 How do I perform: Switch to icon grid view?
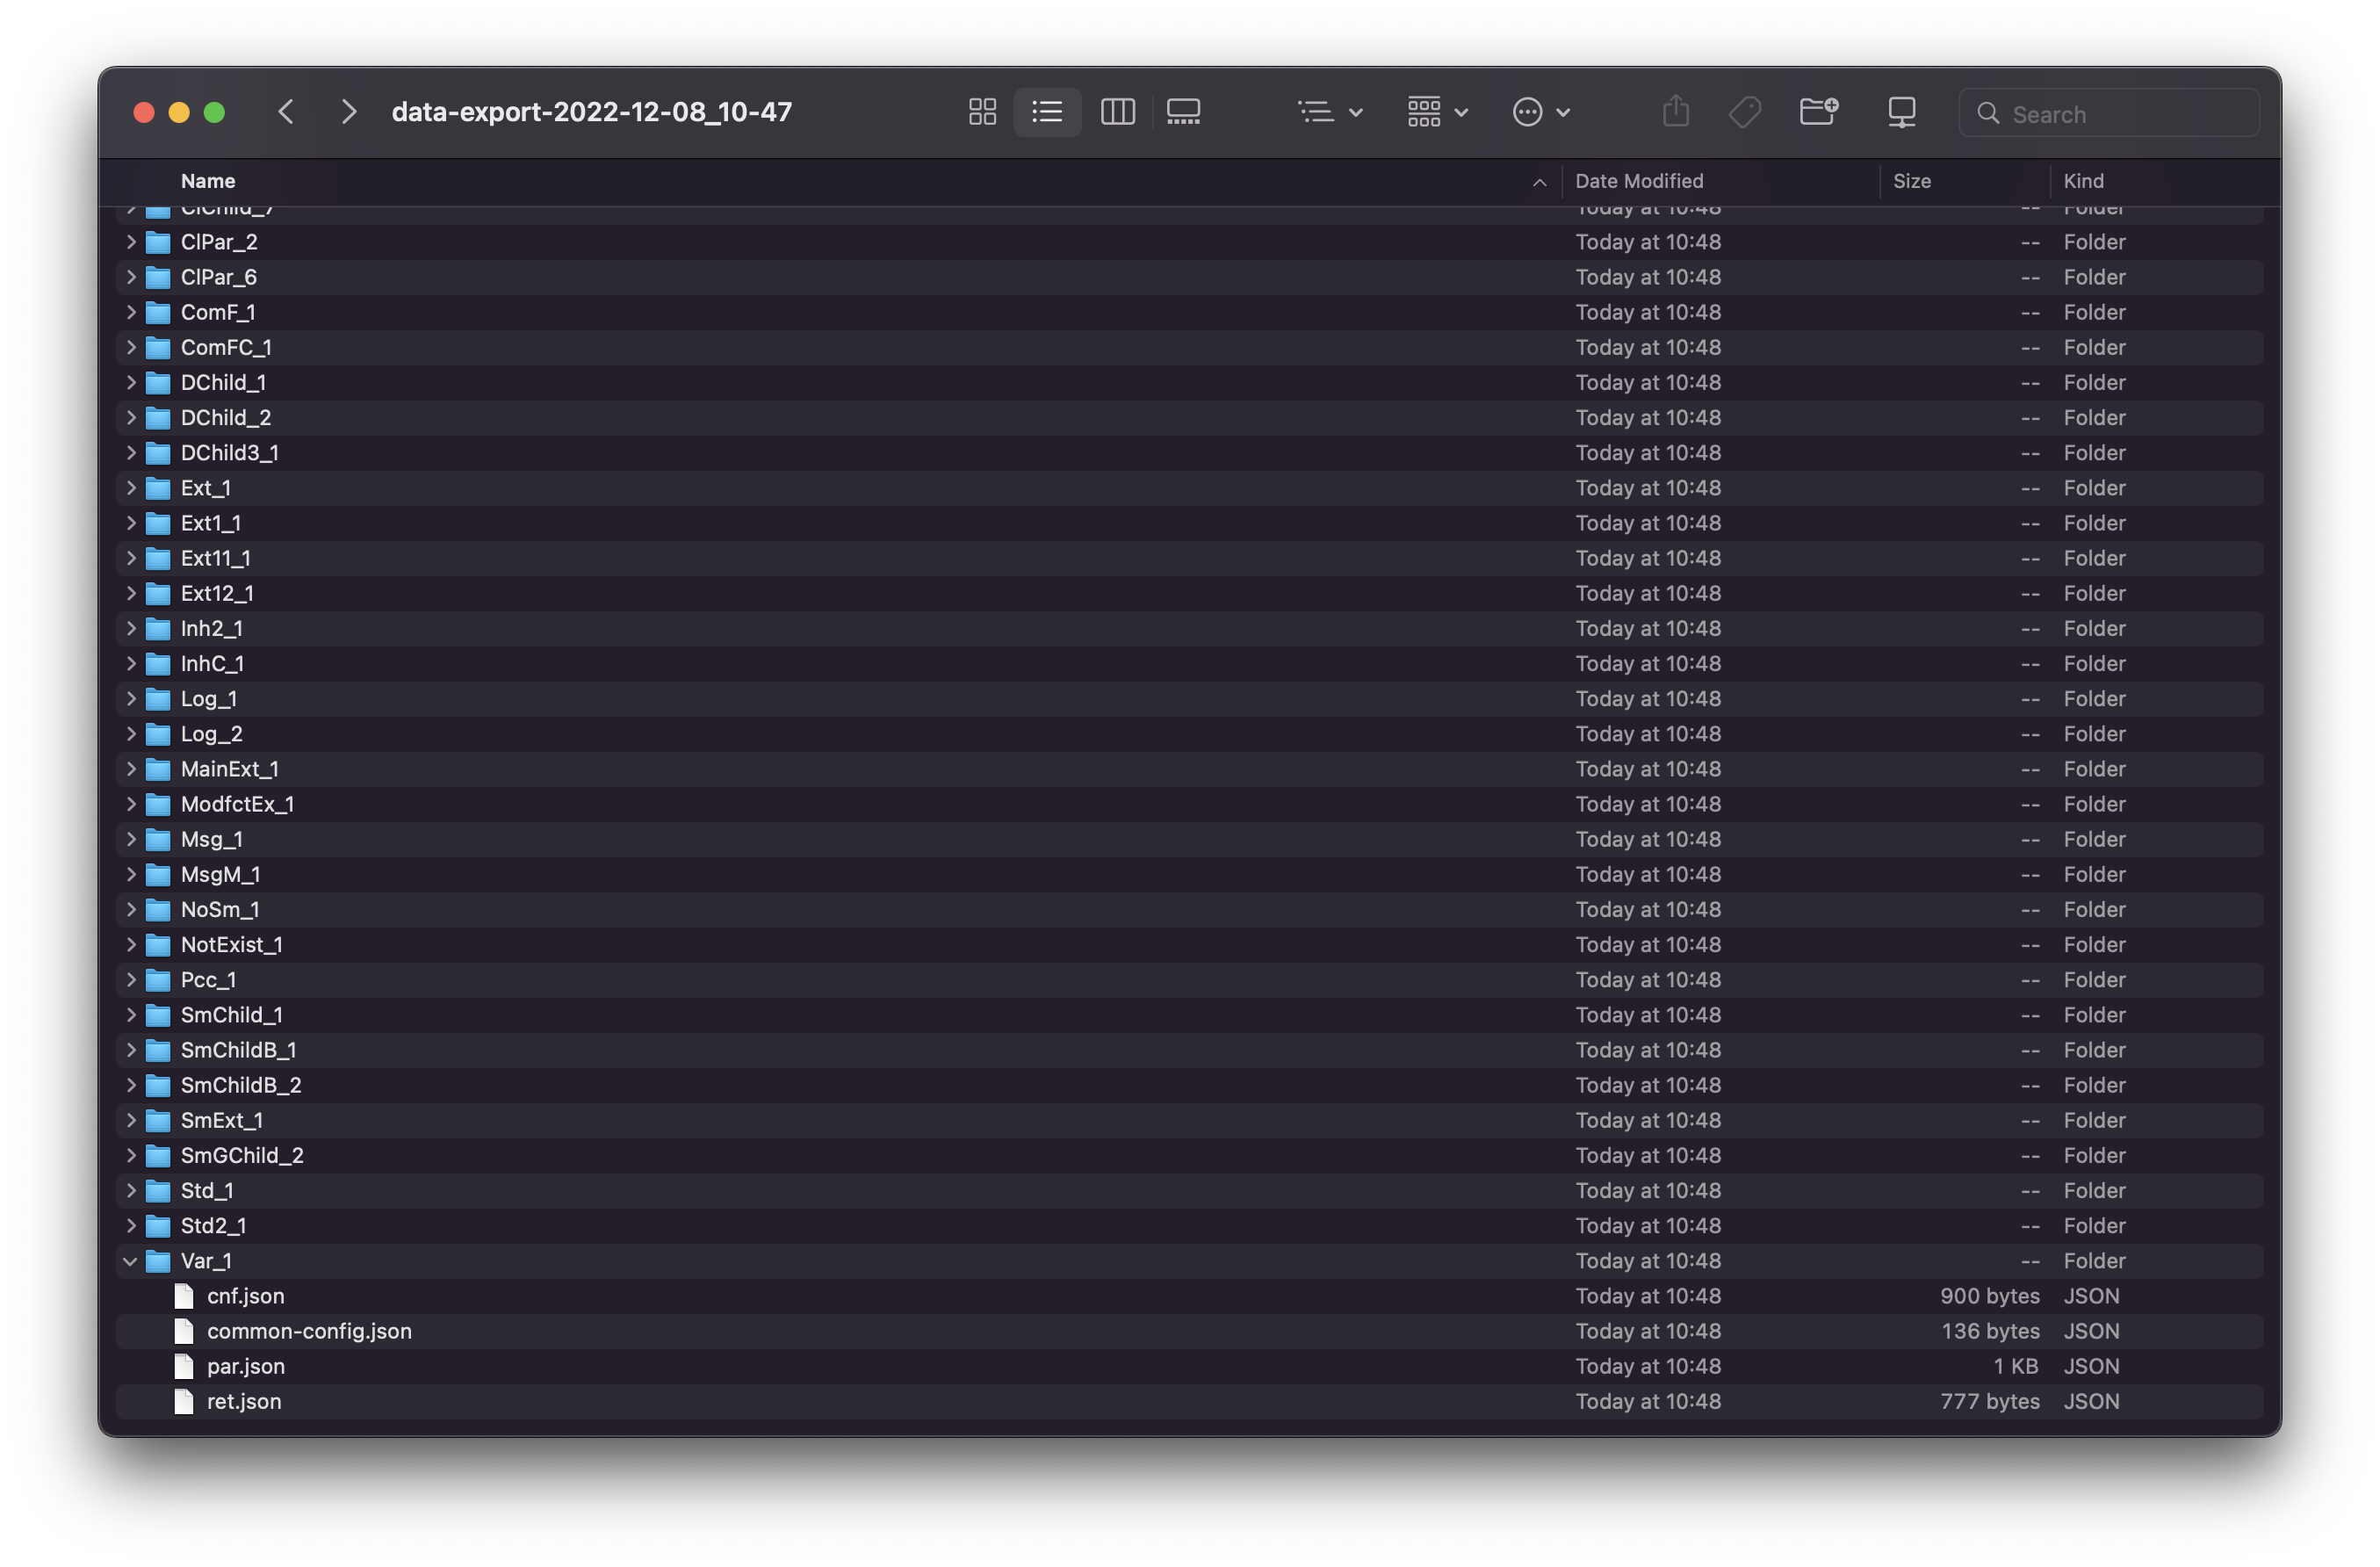(982, 112)
